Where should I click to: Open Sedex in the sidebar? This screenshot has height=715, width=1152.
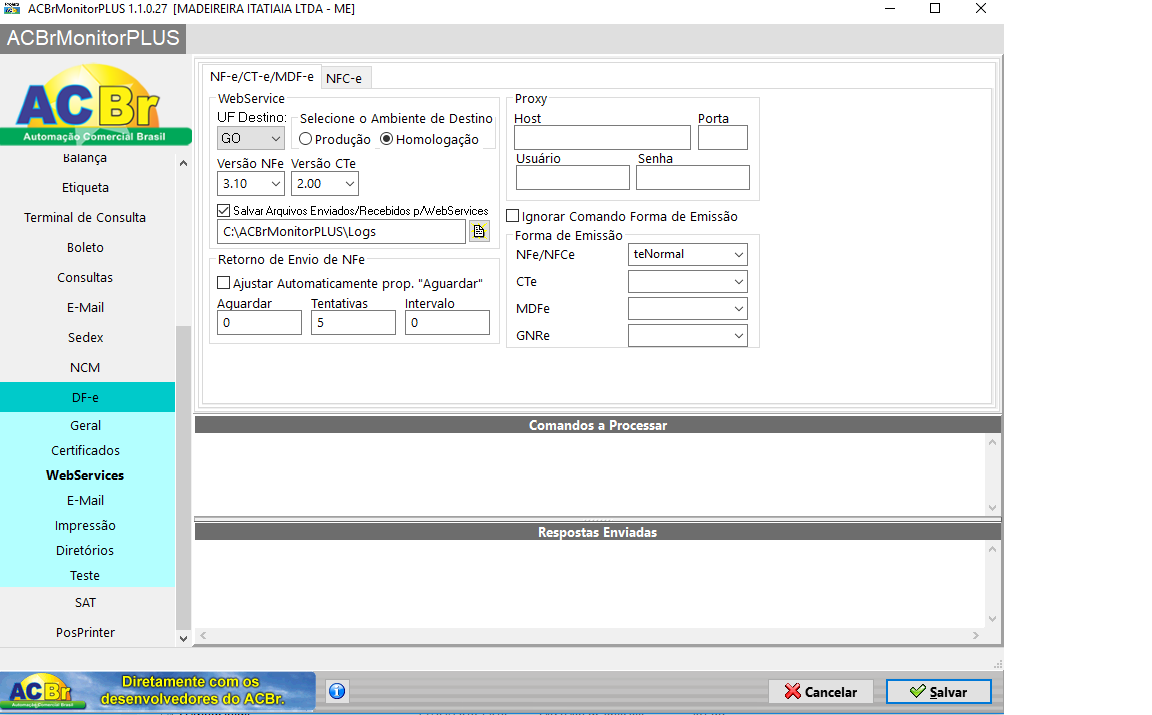click(85, 338)
